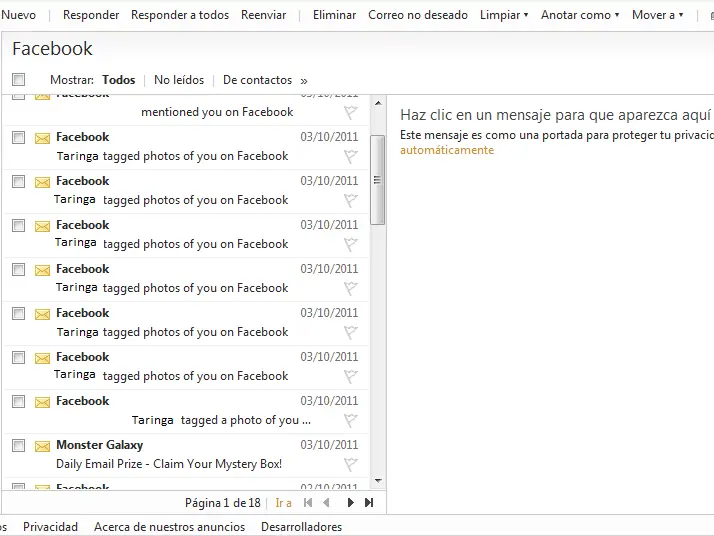Tick the select-all messages checkbox
Image resolution: width=714 pixels, height=536 pixels.
[19, 80]
